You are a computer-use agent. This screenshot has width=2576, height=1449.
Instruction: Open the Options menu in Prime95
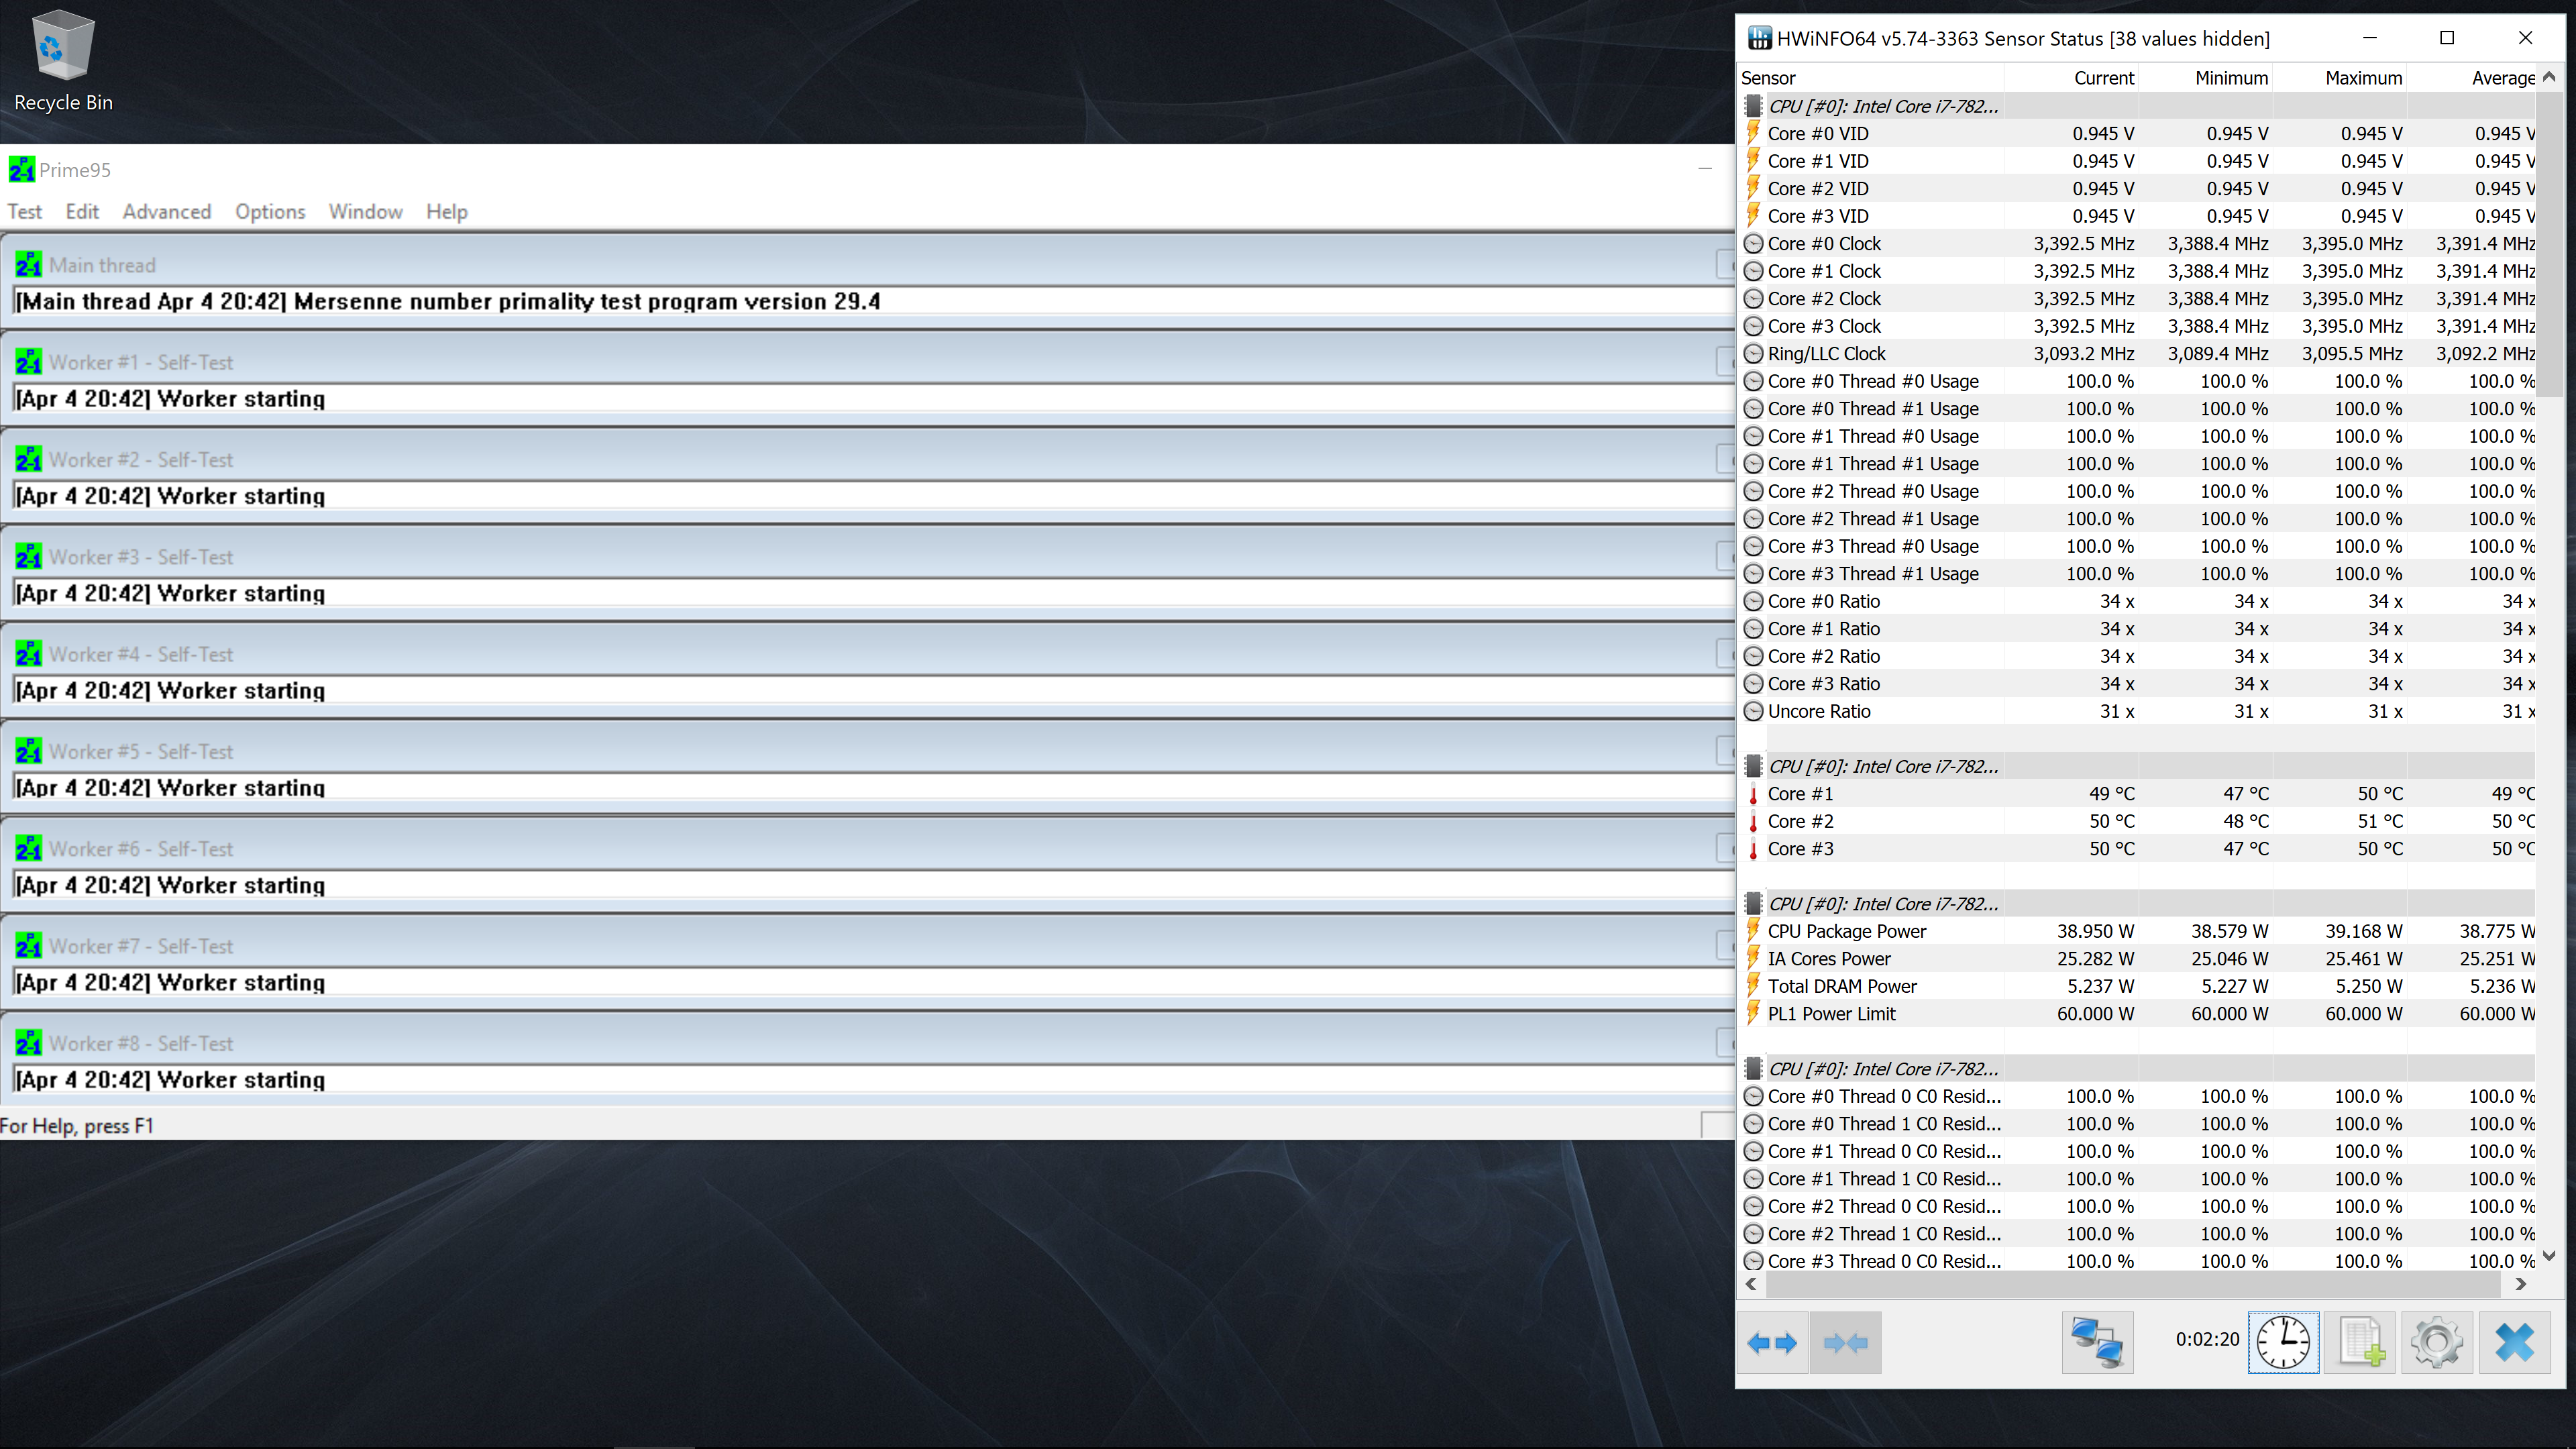270,212
